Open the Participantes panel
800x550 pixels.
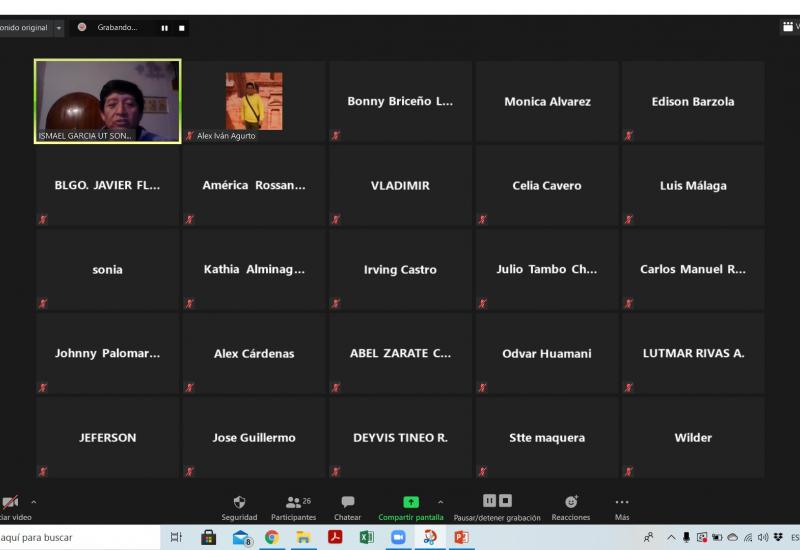click(293, 506)
